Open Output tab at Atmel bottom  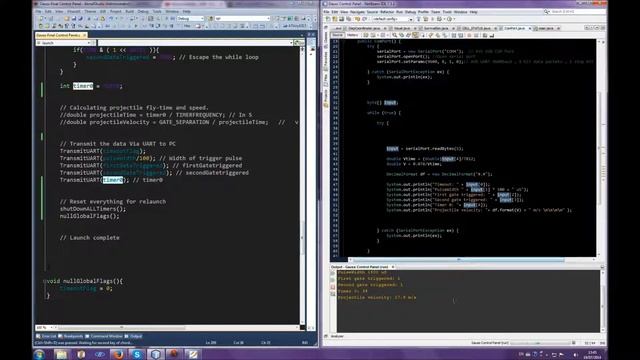[x=133, y=336]
